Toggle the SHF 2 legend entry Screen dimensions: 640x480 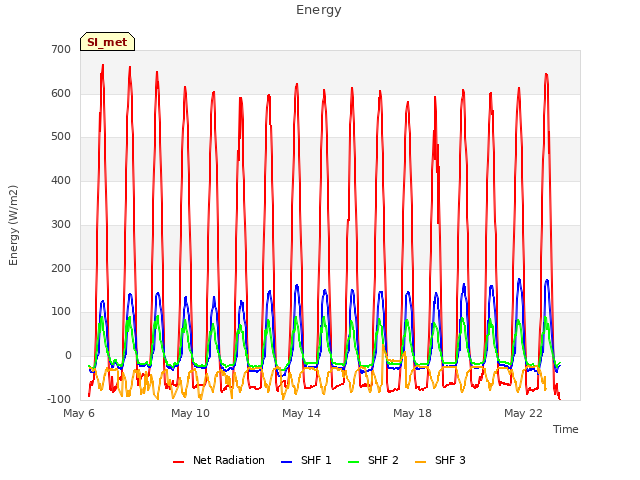[373, 460]
